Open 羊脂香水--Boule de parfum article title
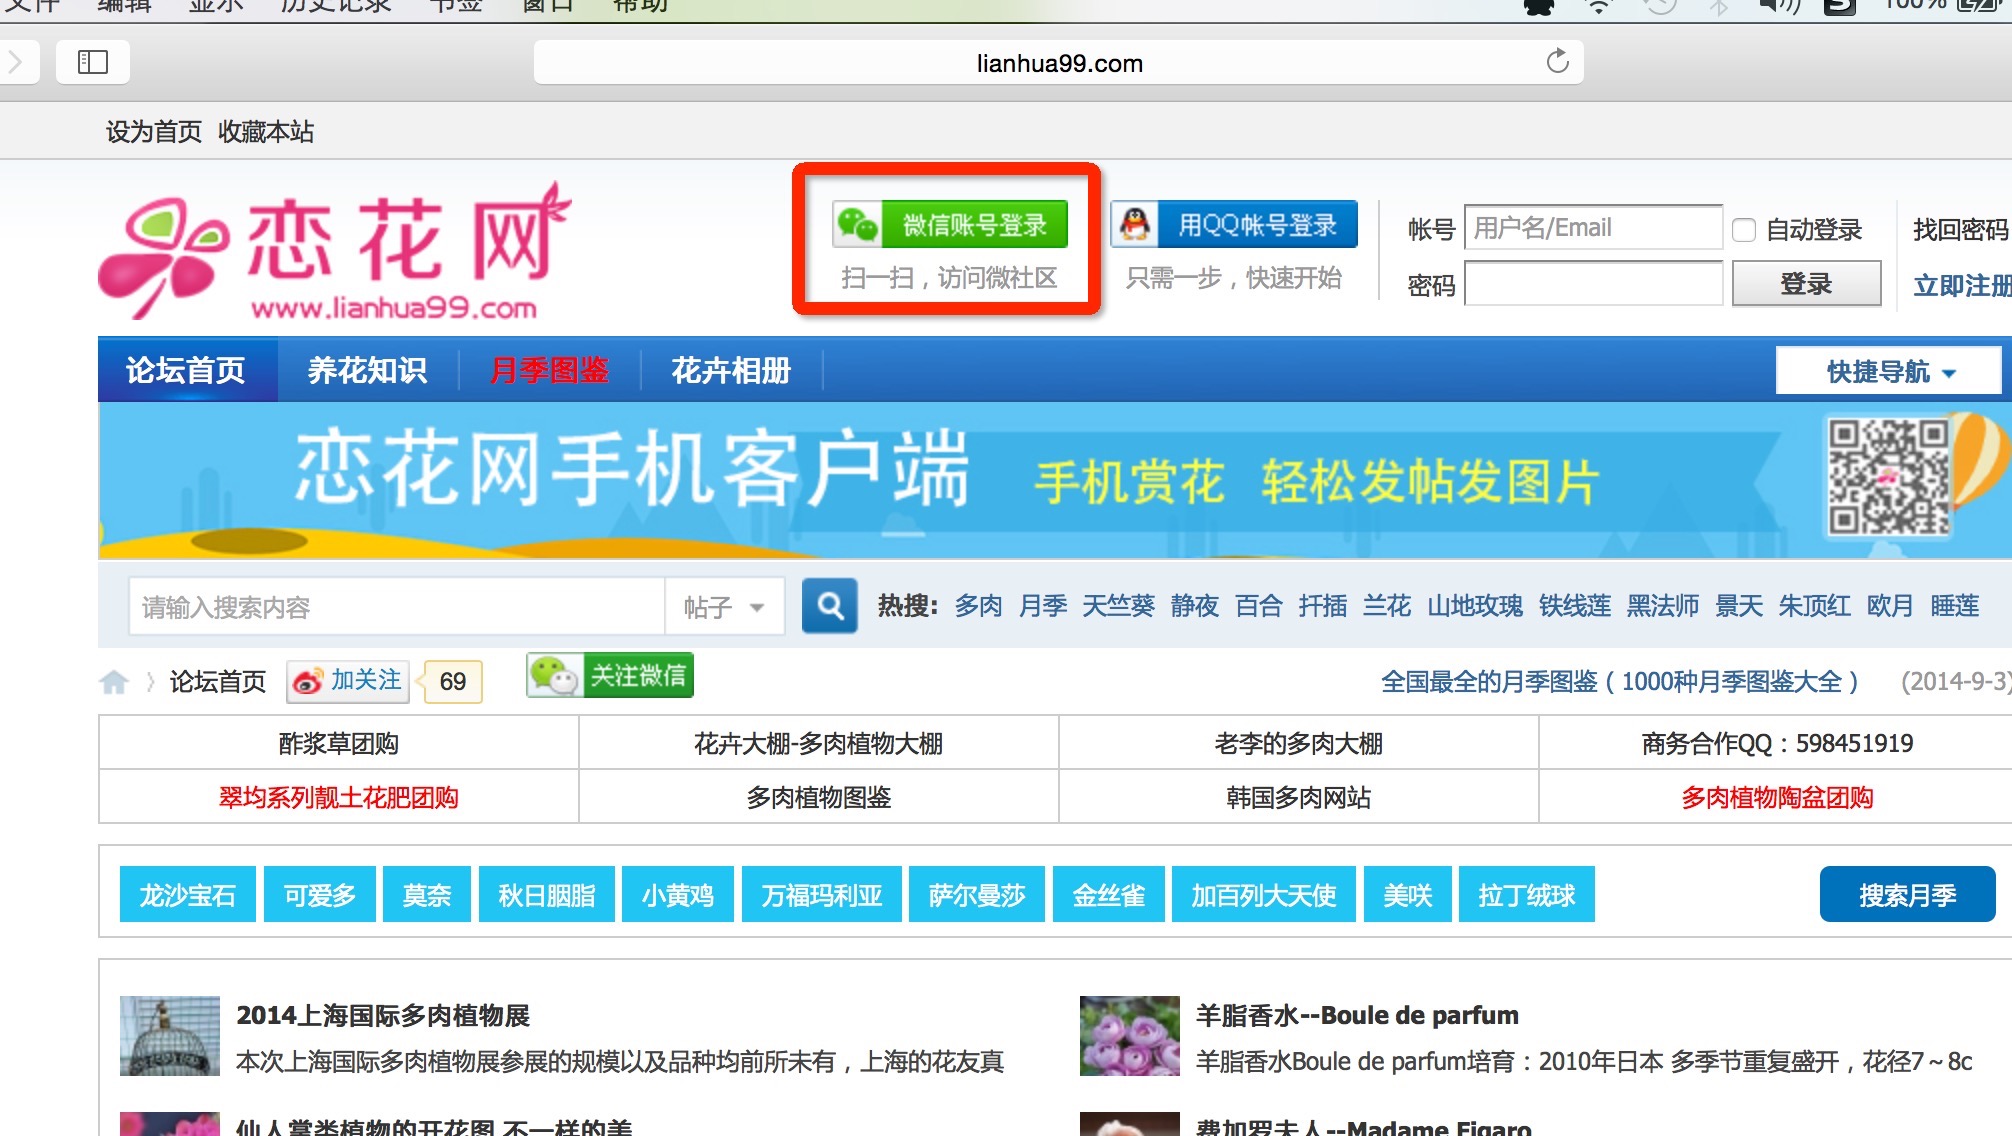Screen dimensions: 2012x1136 pyautogui.click(x=1357, y=1015)
